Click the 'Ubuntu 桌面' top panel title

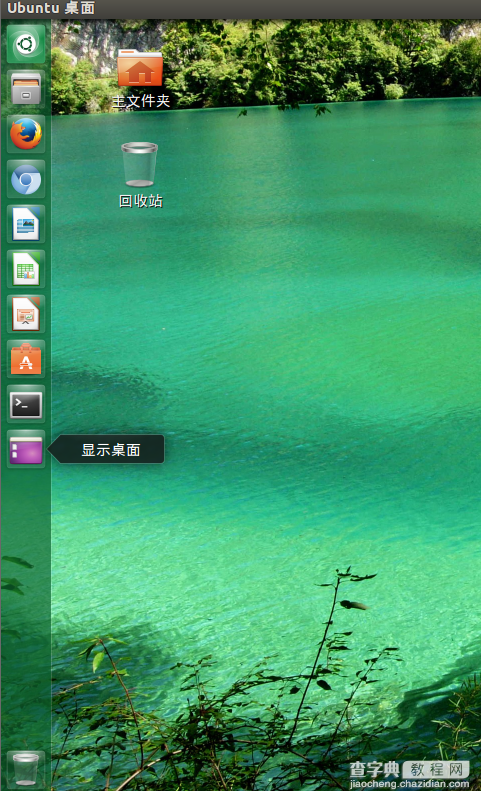(51, 8)
